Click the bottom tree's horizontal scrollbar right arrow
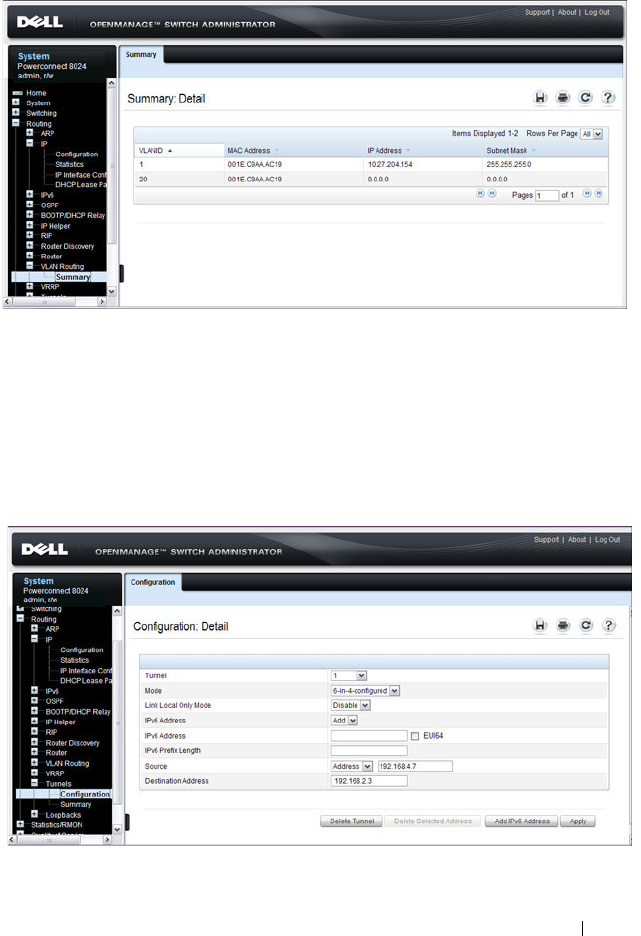The image size is (641, 936). point(107,839)
